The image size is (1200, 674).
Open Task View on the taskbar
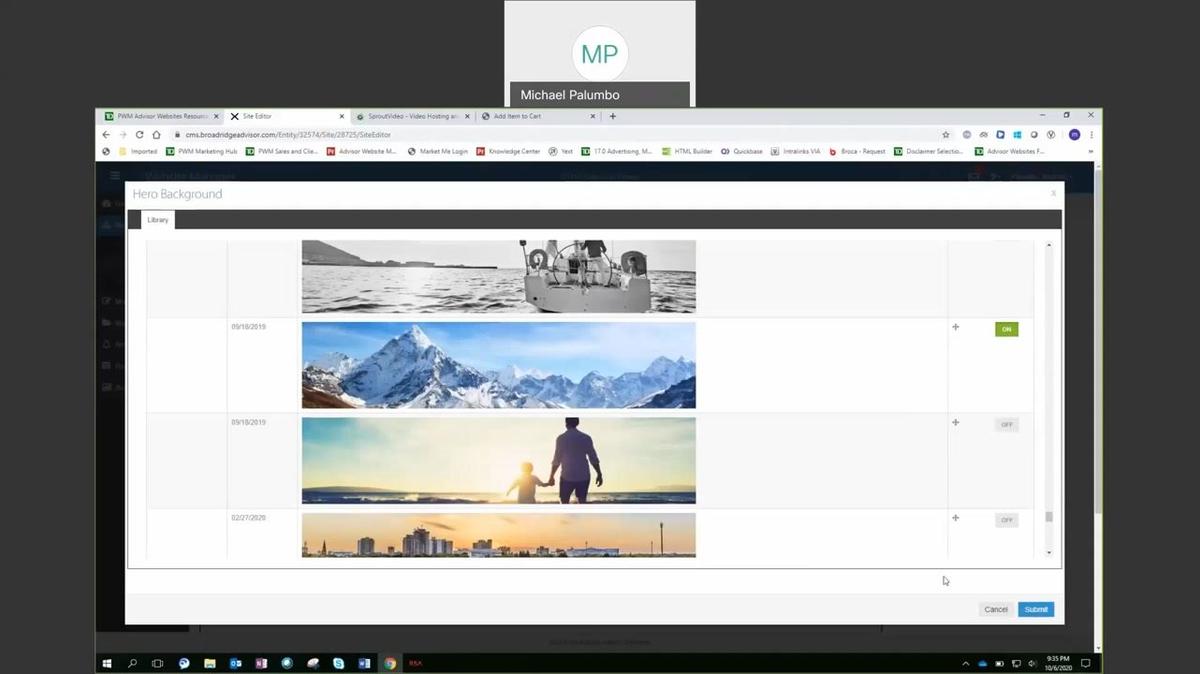coord(157,663)
